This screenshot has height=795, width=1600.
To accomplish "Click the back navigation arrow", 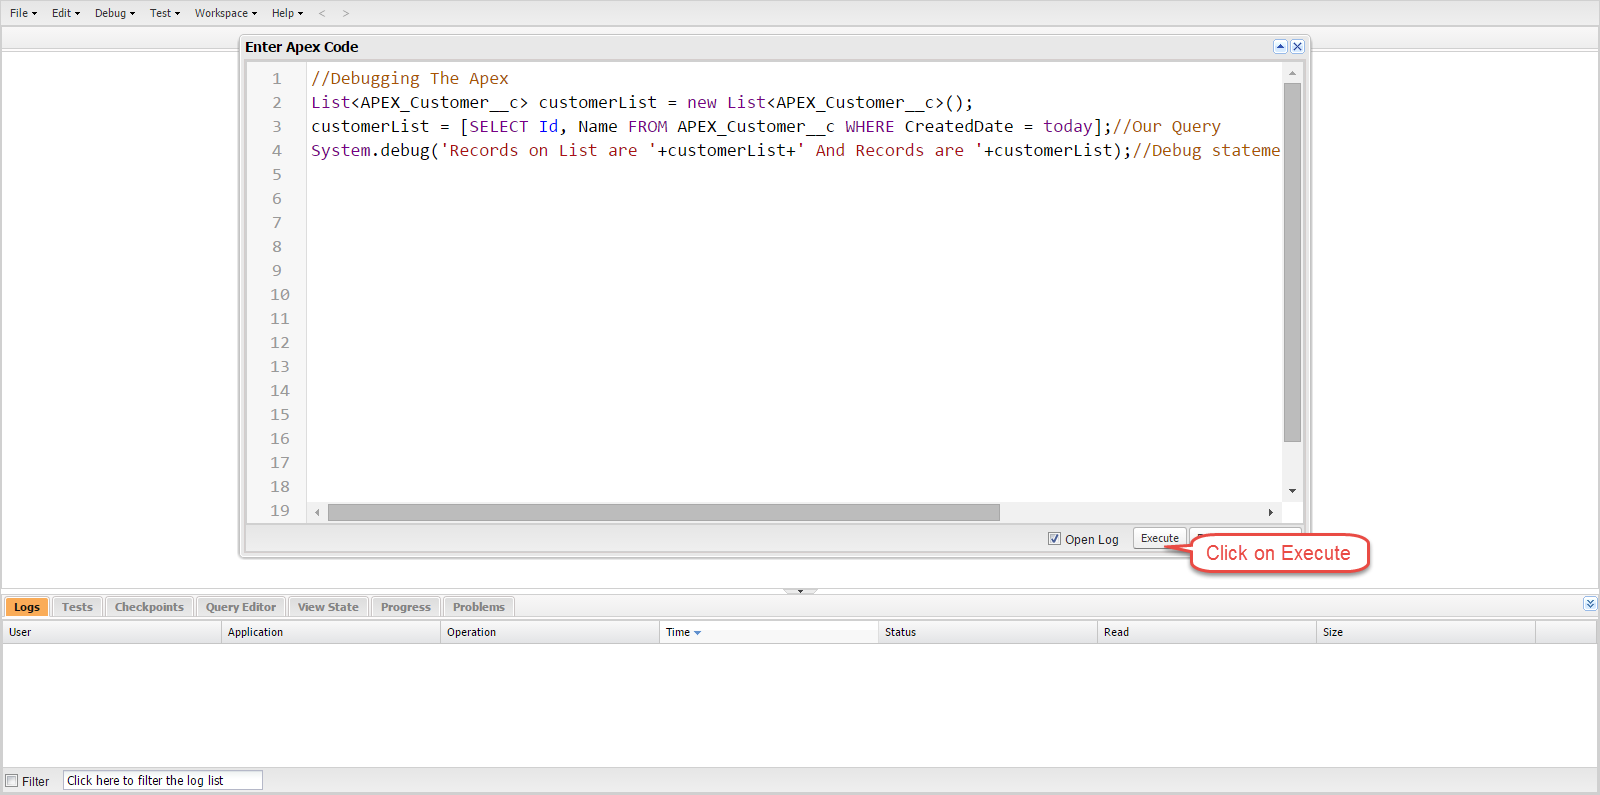I will click(322, 13).
